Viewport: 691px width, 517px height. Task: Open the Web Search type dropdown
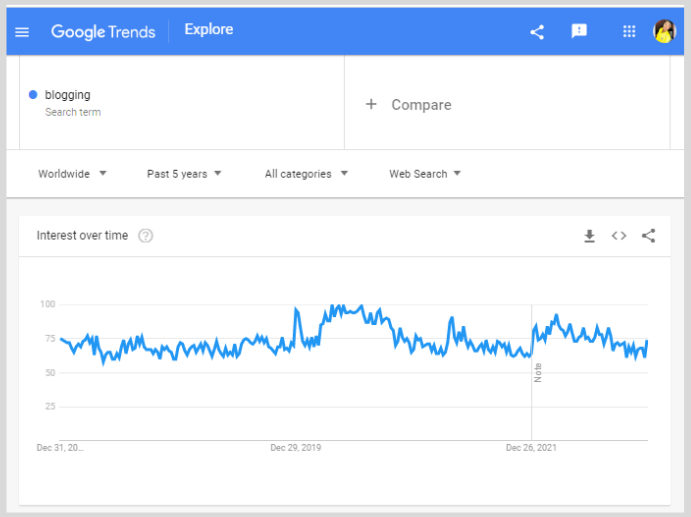click(x=425, y=174)
